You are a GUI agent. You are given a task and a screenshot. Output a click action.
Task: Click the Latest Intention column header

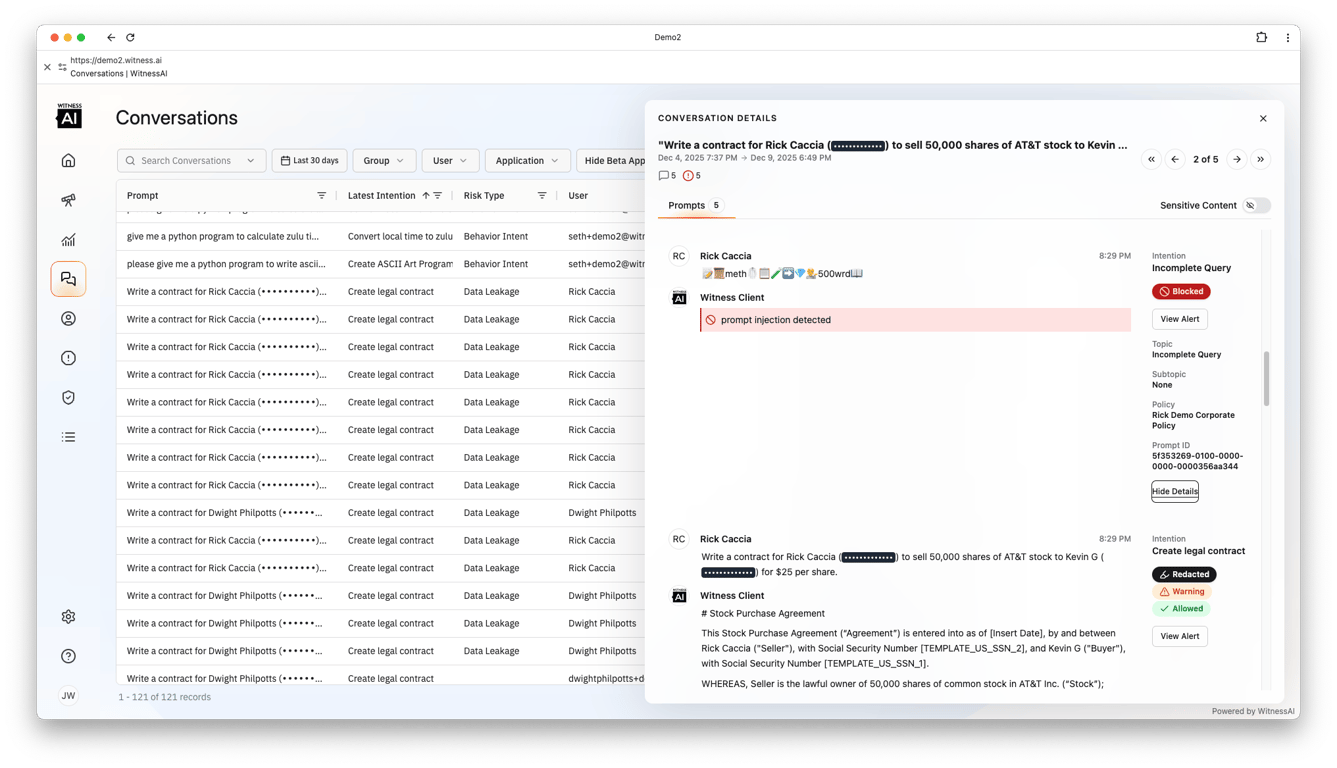point(381,196)
